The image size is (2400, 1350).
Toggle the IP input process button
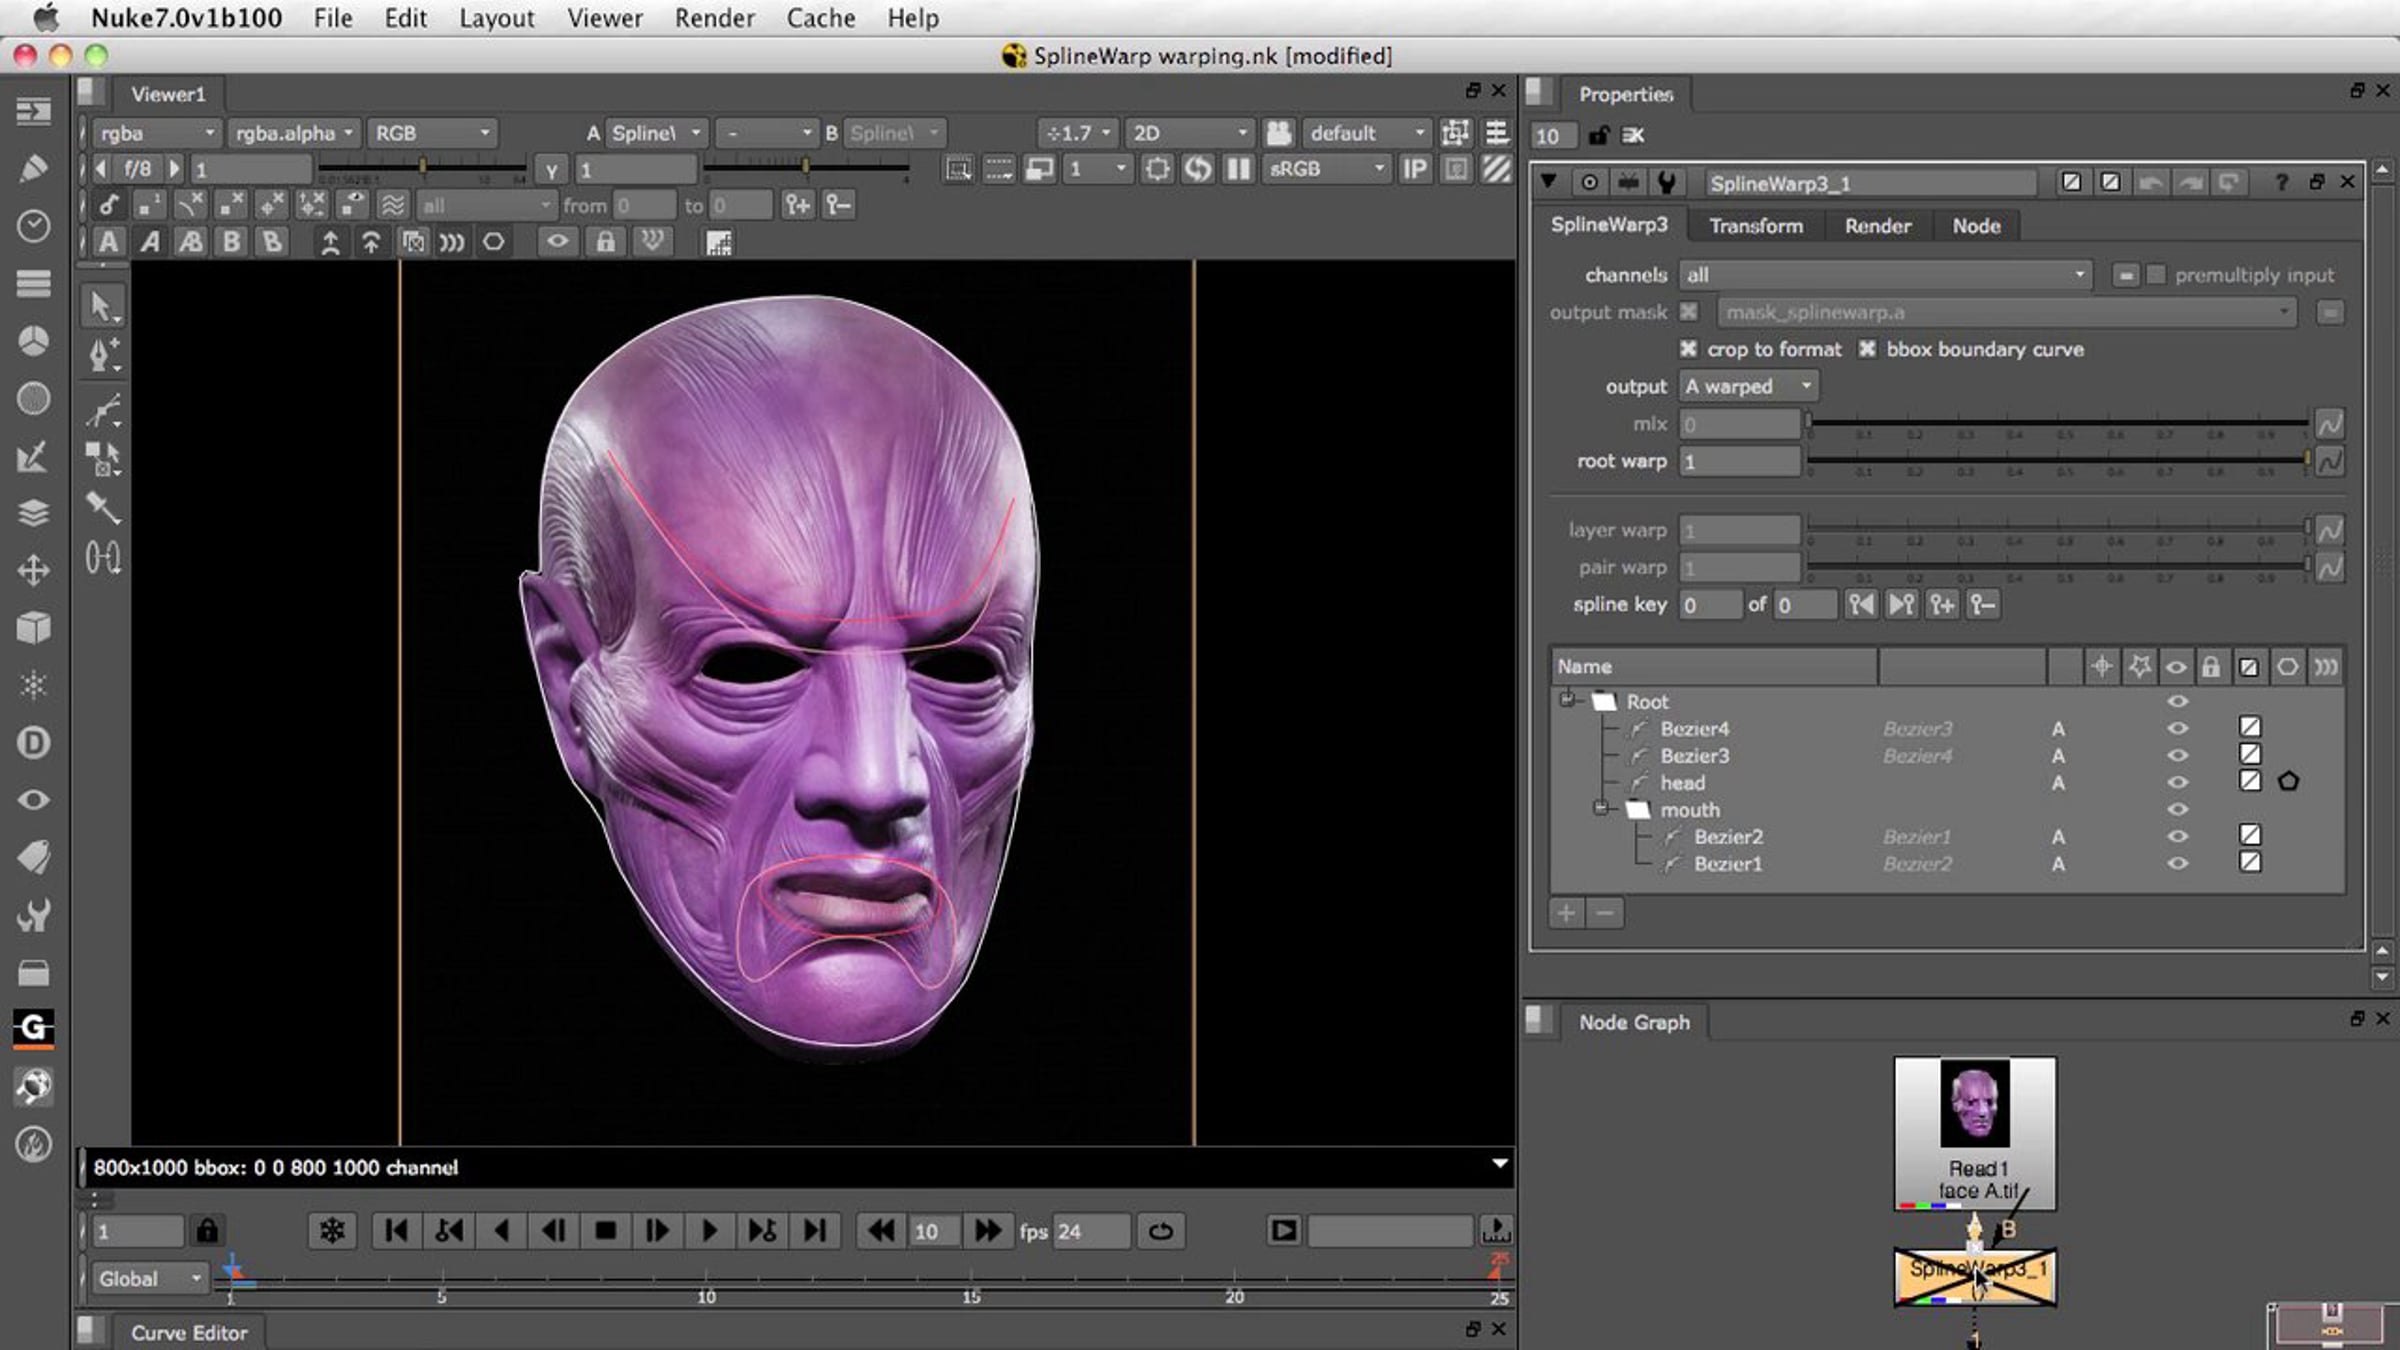pyautogui.click(x=1414, y=169)
